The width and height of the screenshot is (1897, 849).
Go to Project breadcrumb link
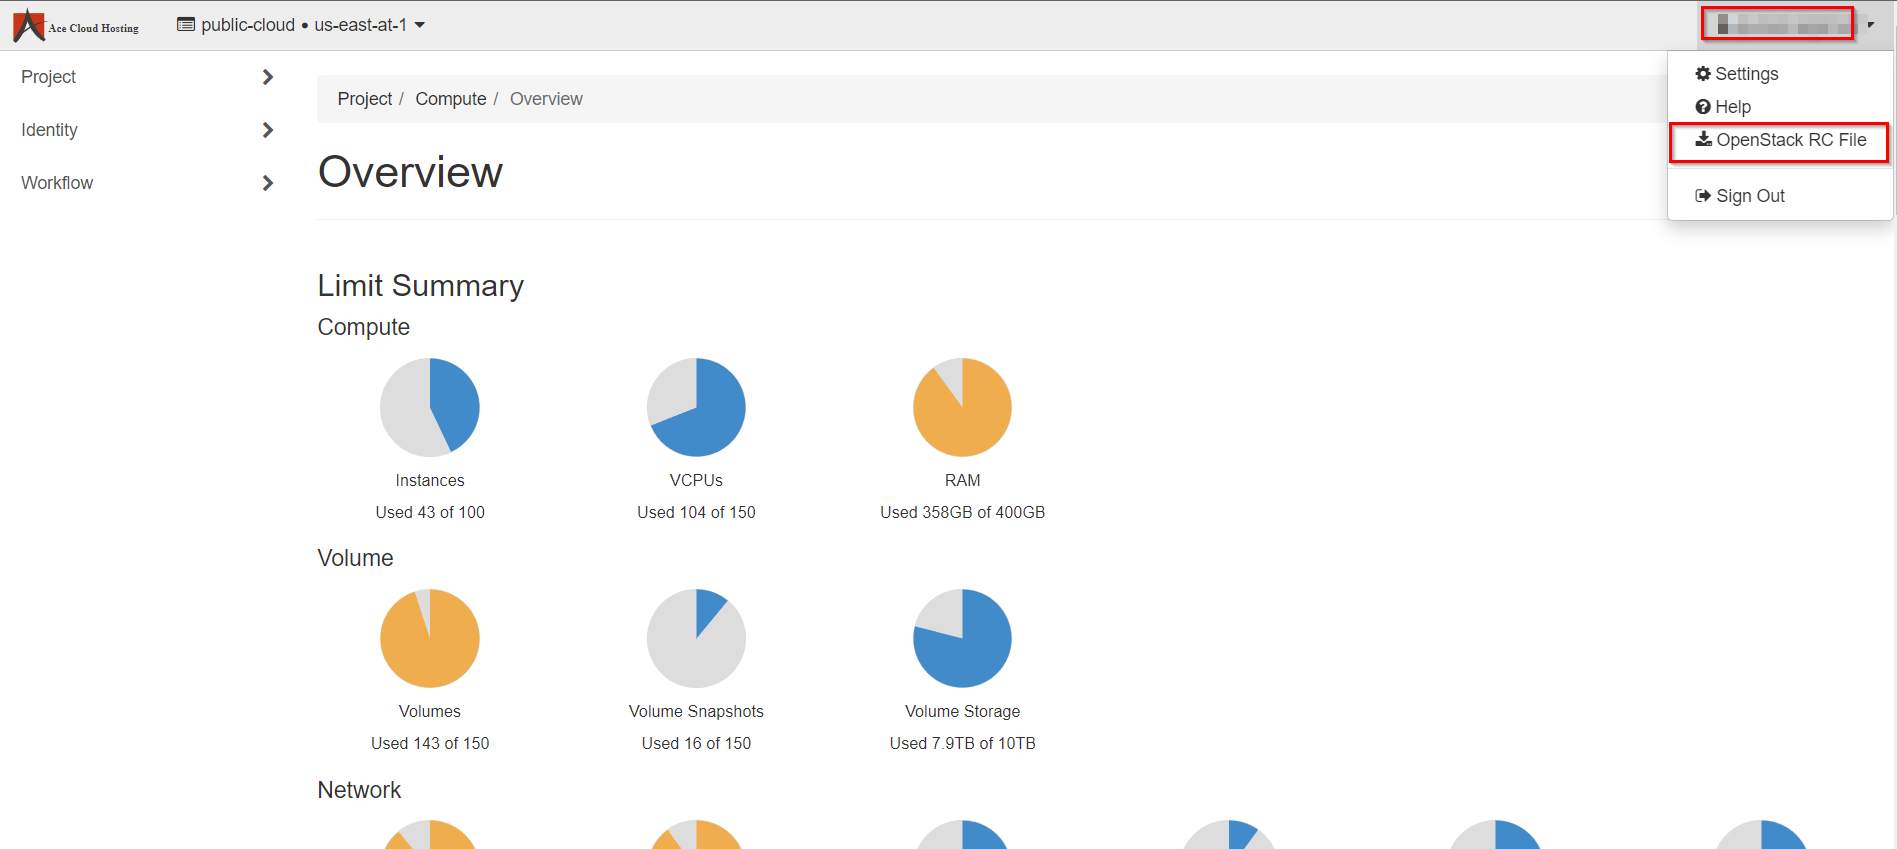(365, 99)
